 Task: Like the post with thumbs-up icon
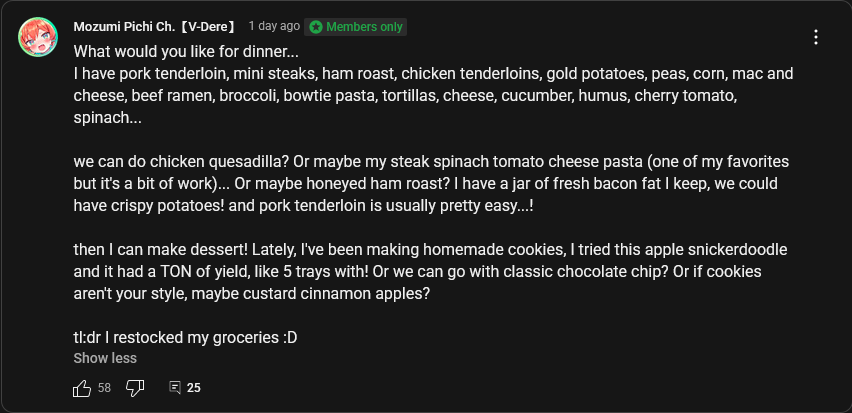(83, 388)
